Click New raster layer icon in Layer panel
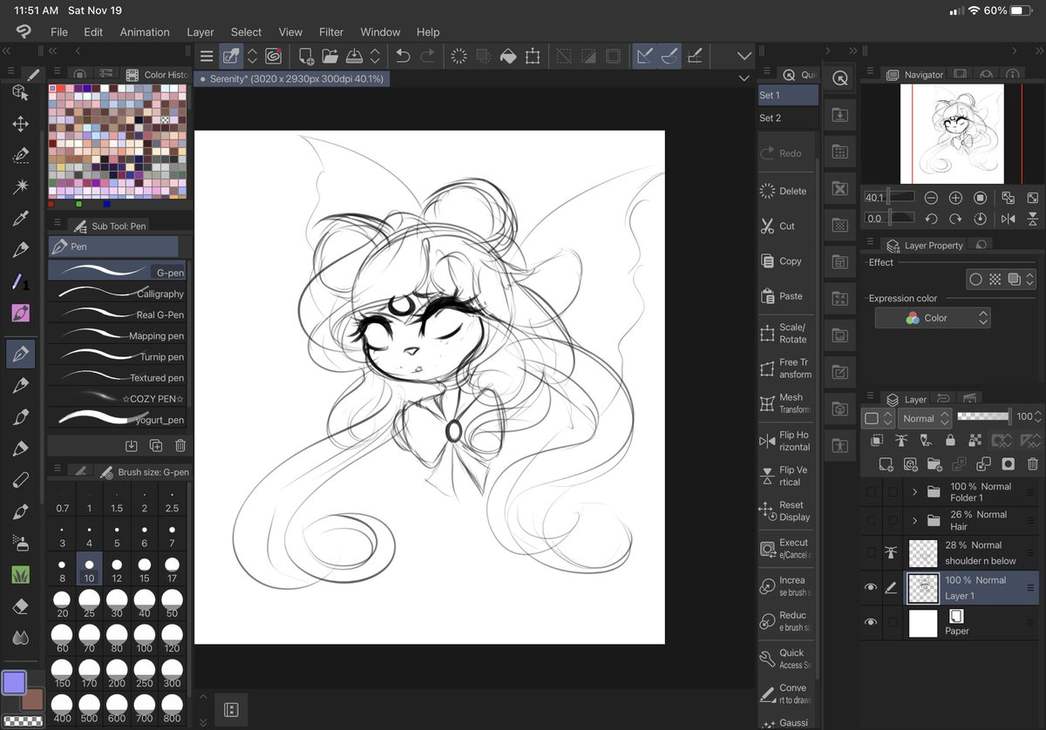This screenshot has width=1046, height=730. click(x=886, y=464)
